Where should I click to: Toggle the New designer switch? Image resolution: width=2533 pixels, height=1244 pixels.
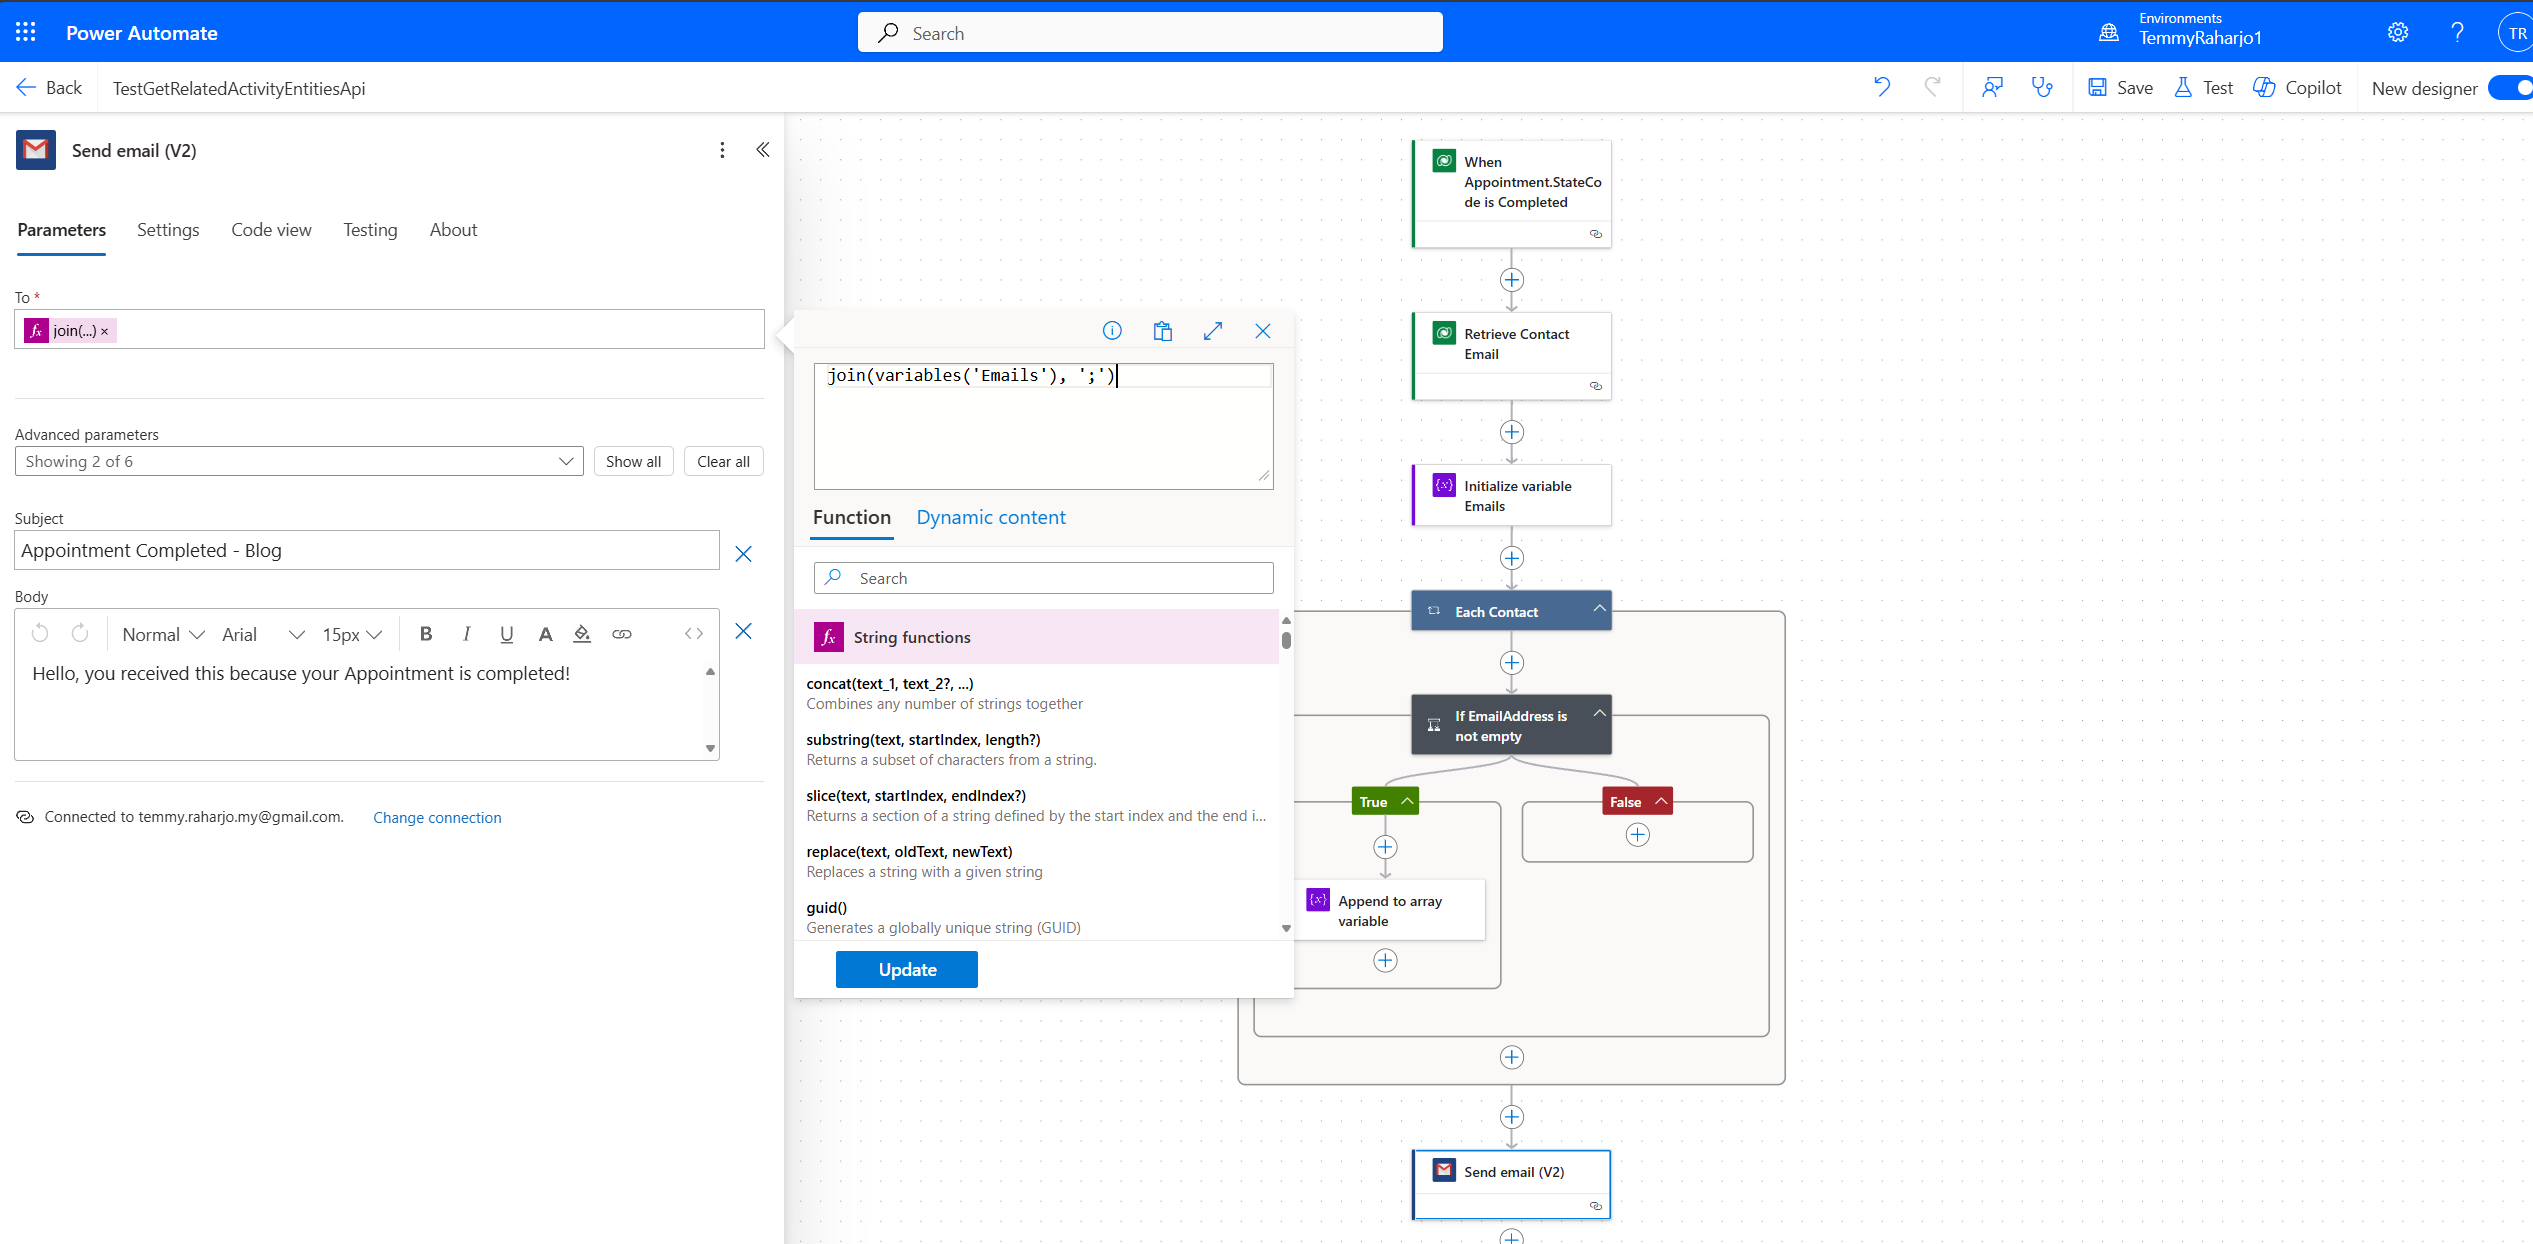[x=2512, y=88]
